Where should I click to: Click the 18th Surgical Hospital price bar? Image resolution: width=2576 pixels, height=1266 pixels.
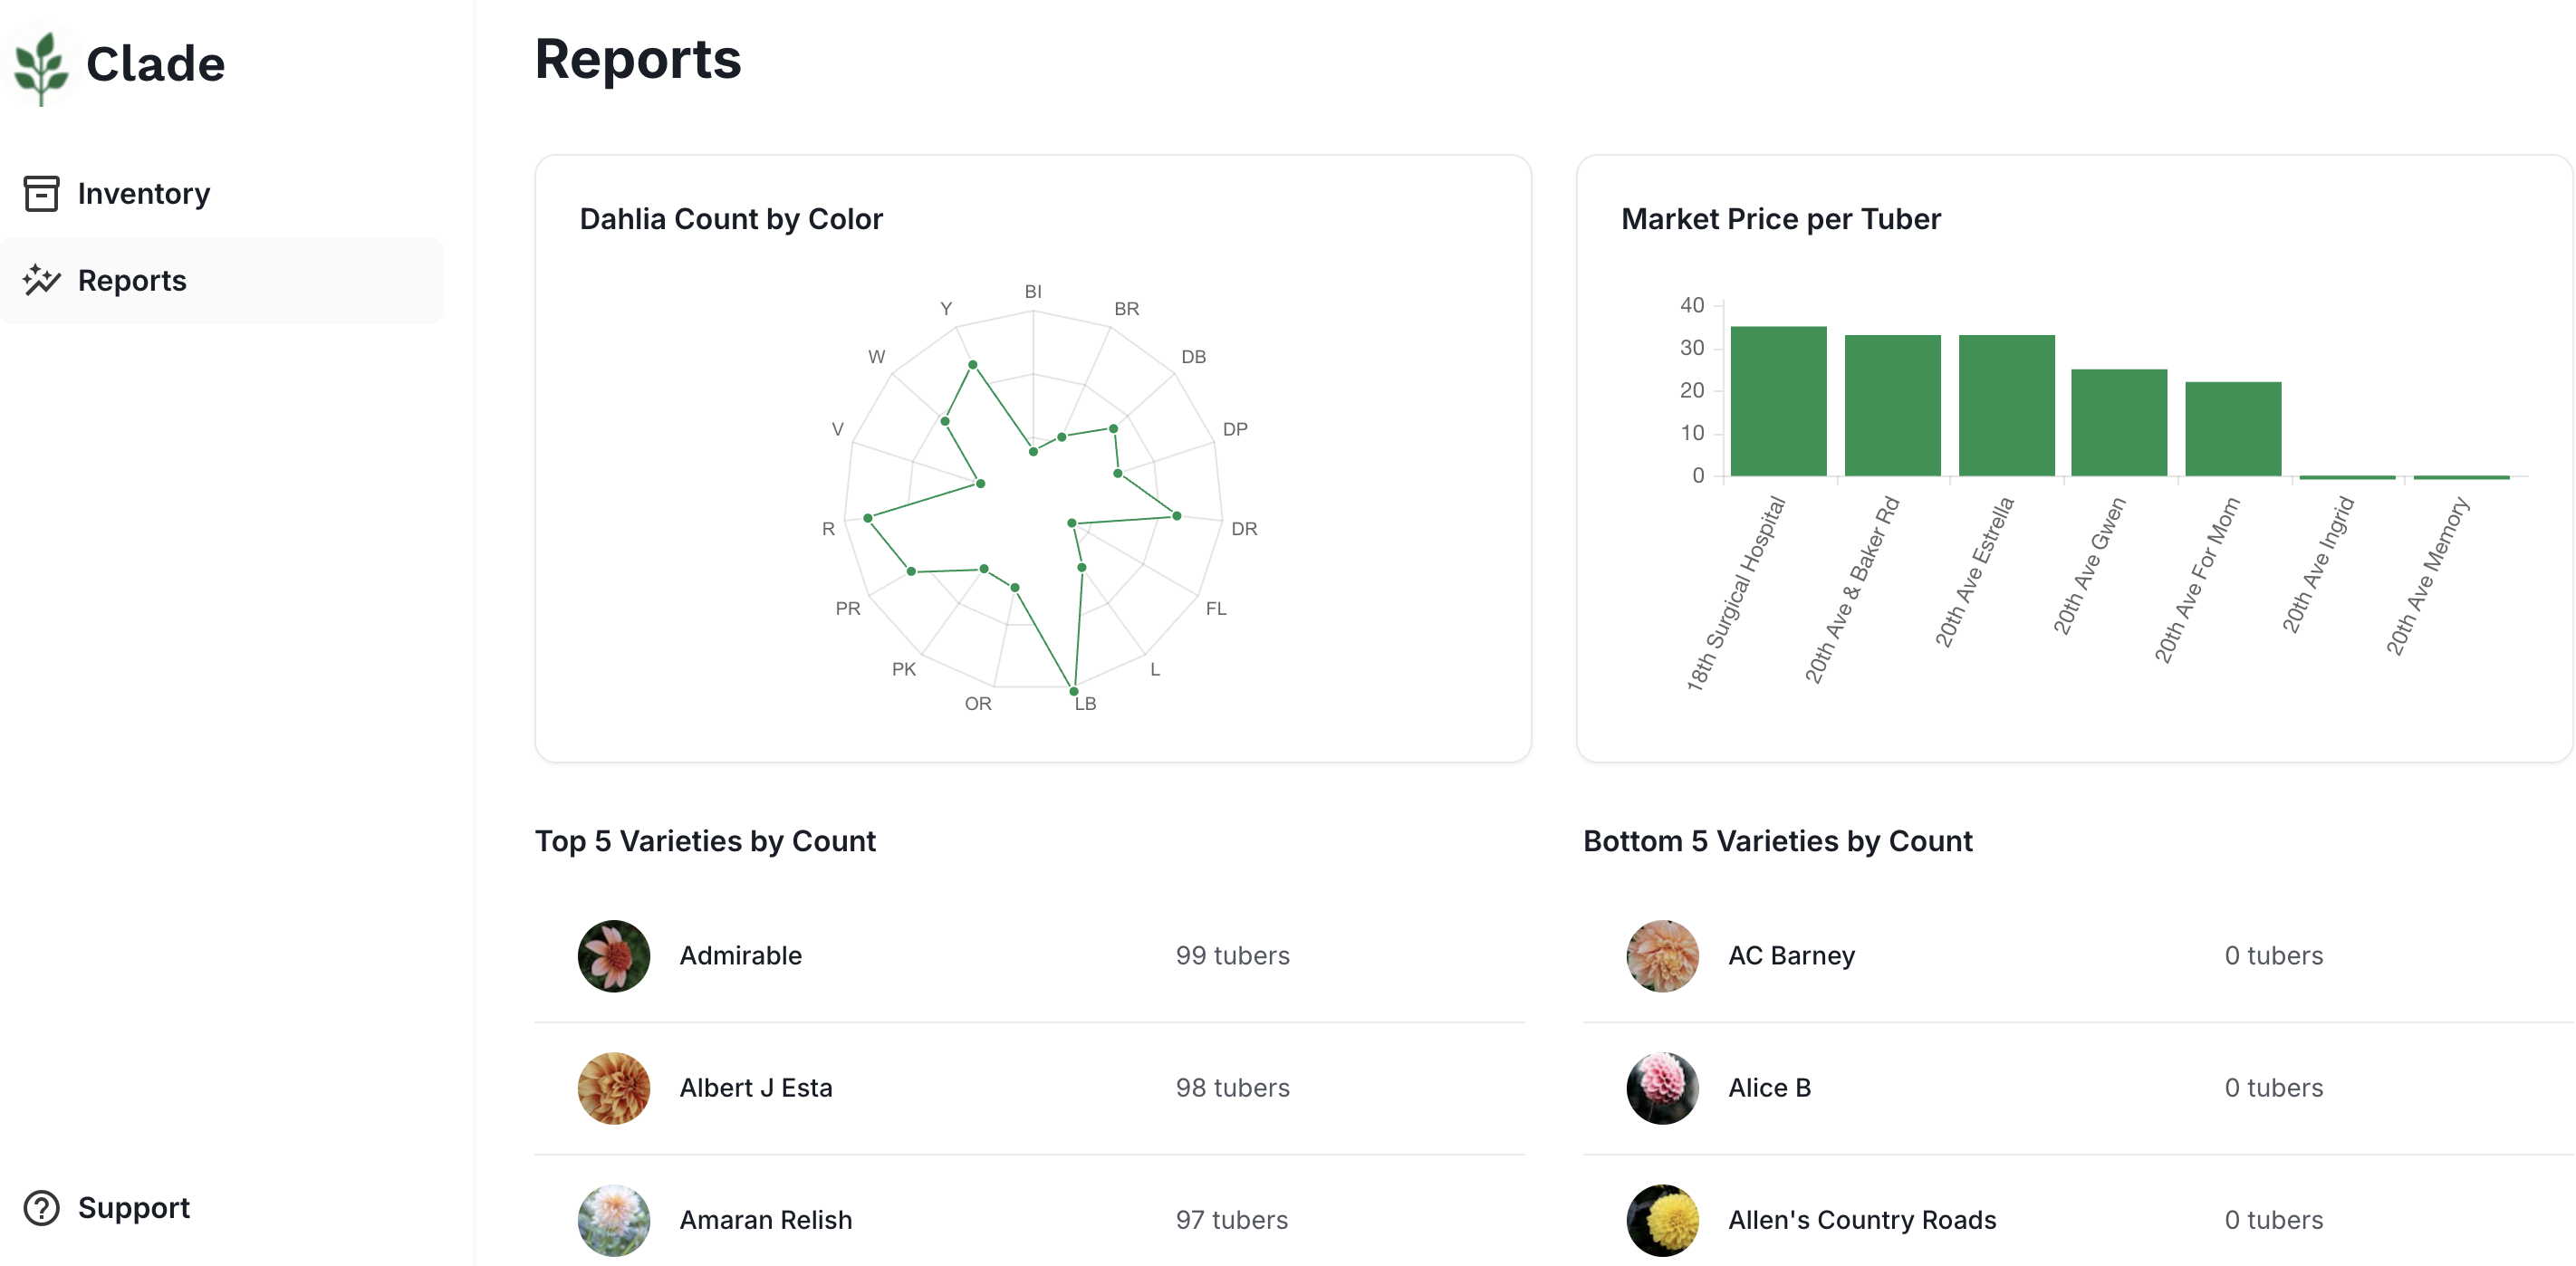point(1778,401)
